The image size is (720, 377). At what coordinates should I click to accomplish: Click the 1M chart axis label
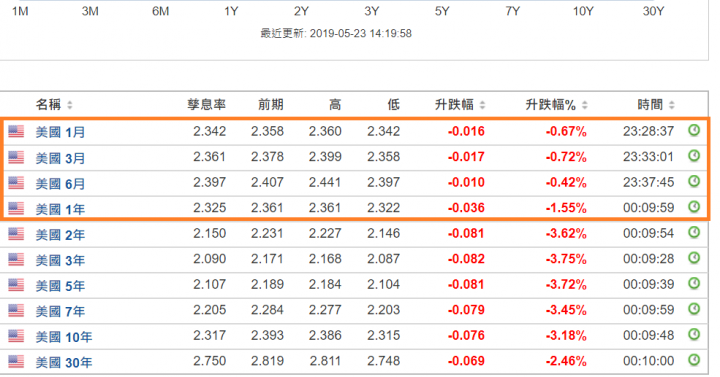pos(20,11)
